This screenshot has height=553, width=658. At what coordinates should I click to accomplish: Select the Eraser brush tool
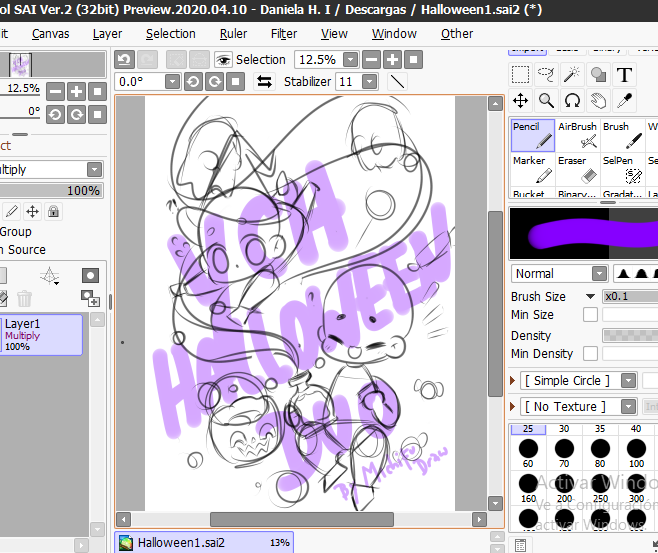point(578,169)
